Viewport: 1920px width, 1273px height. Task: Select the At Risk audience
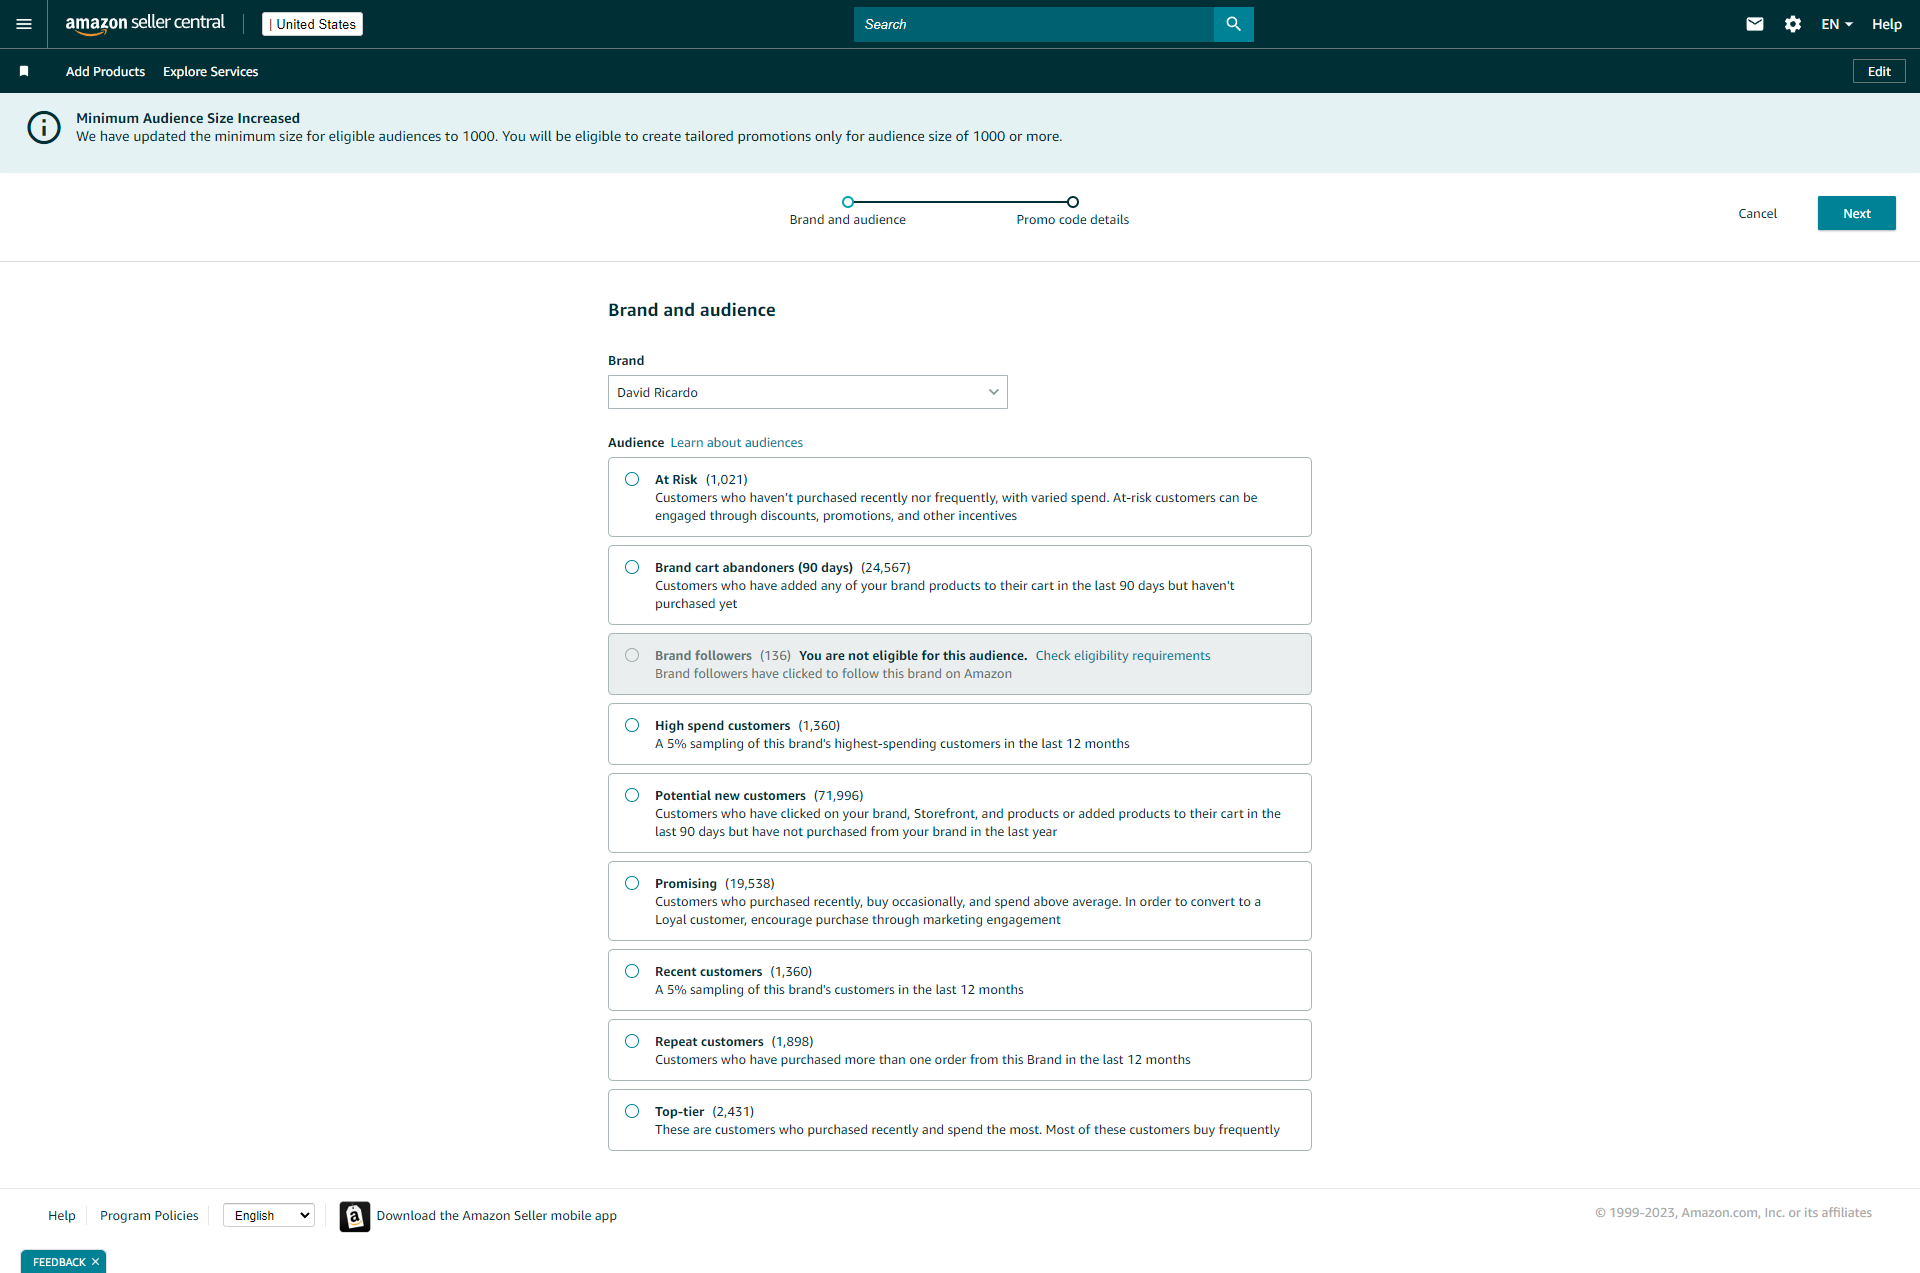tap(632, 480)
